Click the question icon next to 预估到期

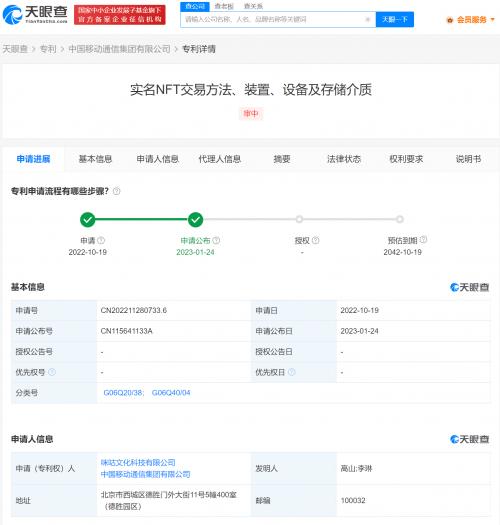pos(423,240)
